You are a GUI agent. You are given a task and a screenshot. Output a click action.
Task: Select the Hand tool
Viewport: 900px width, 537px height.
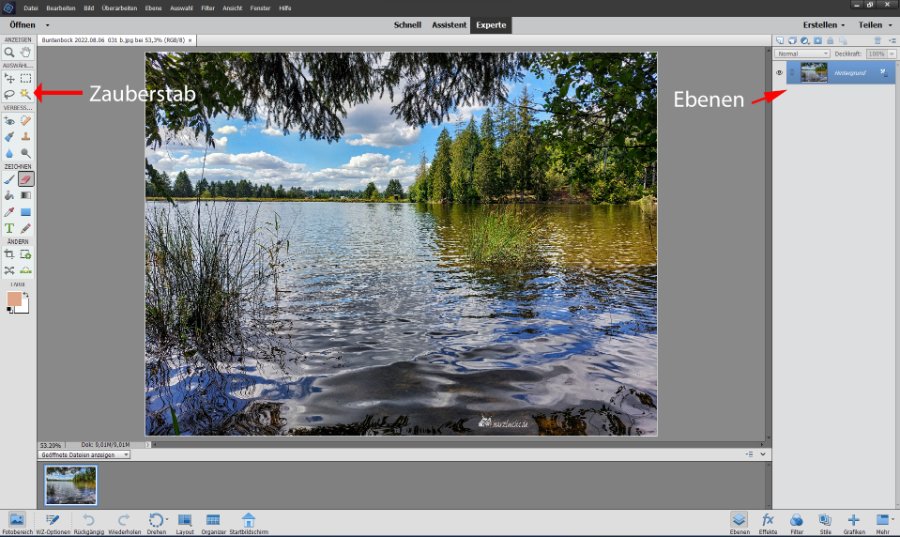(26, 52)
